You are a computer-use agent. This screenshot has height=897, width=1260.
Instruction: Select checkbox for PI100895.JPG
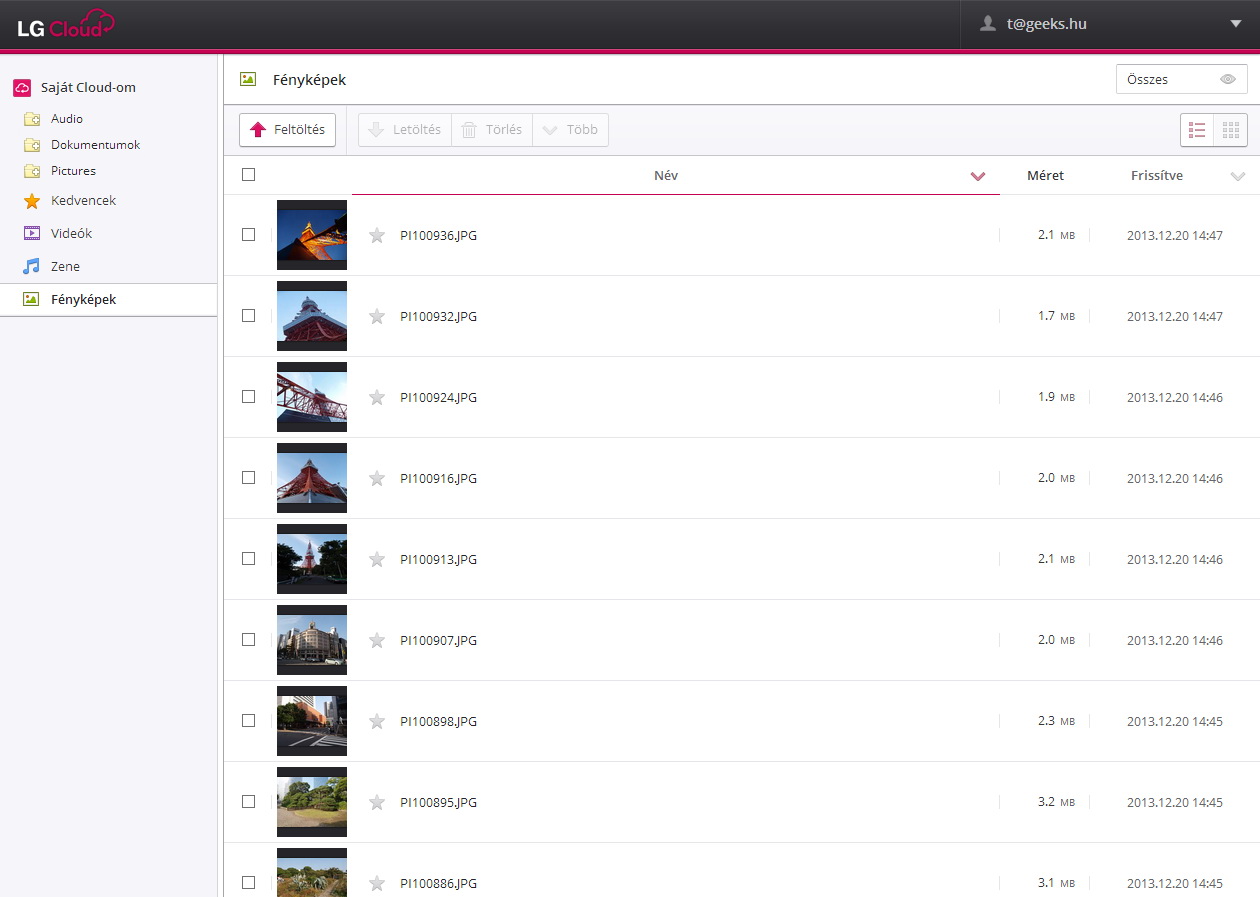248,802
